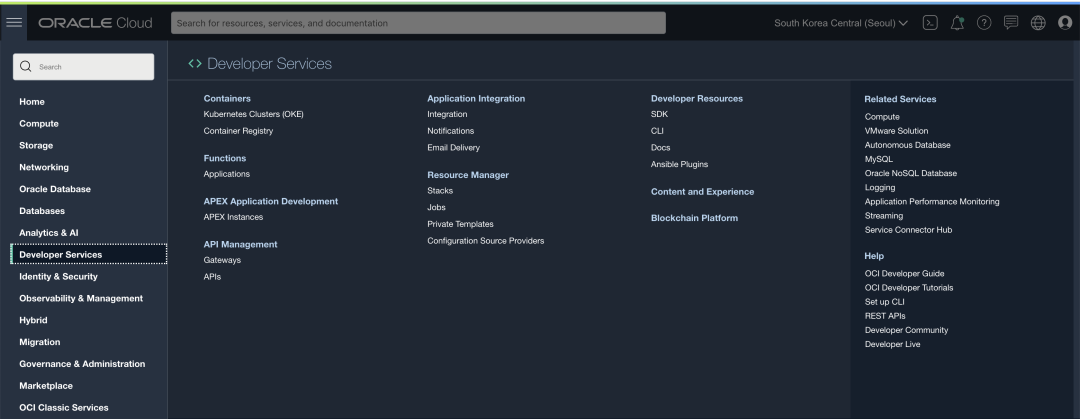
Task: Select Analytics & AI in the sidebar
Action: pyautogui.click(x=49, y=233)
